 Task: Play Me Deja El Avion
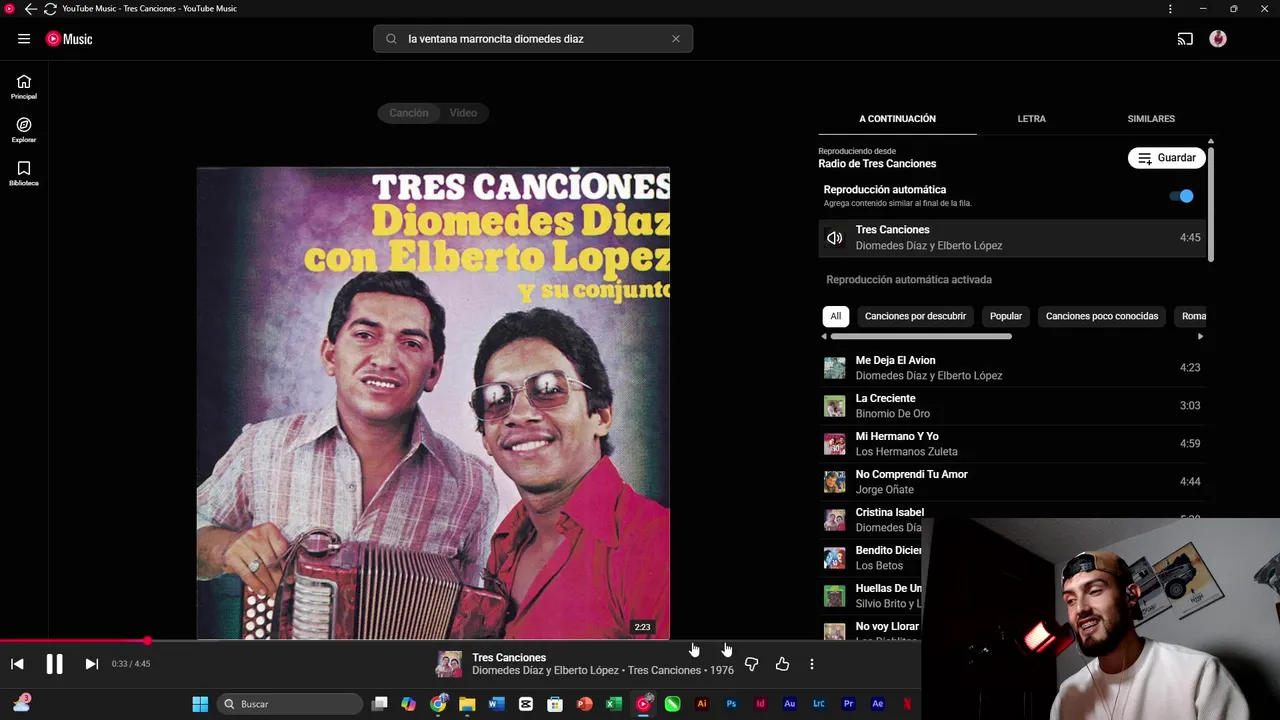click(x=1012, y=368)
